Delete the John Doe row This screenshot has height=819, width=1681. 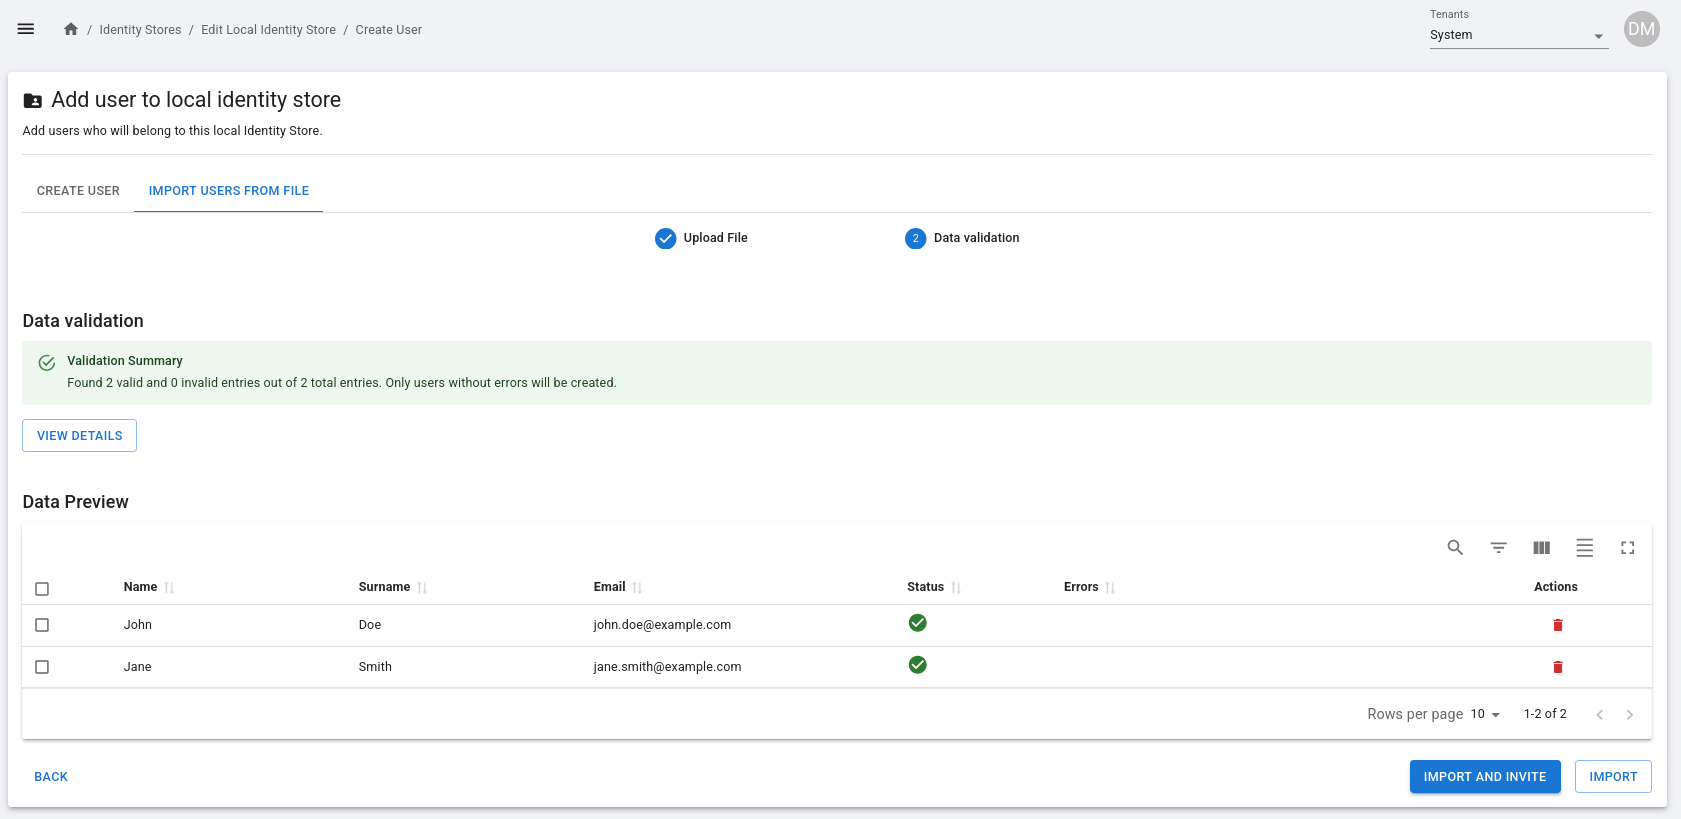click(x=1557, y=625)
